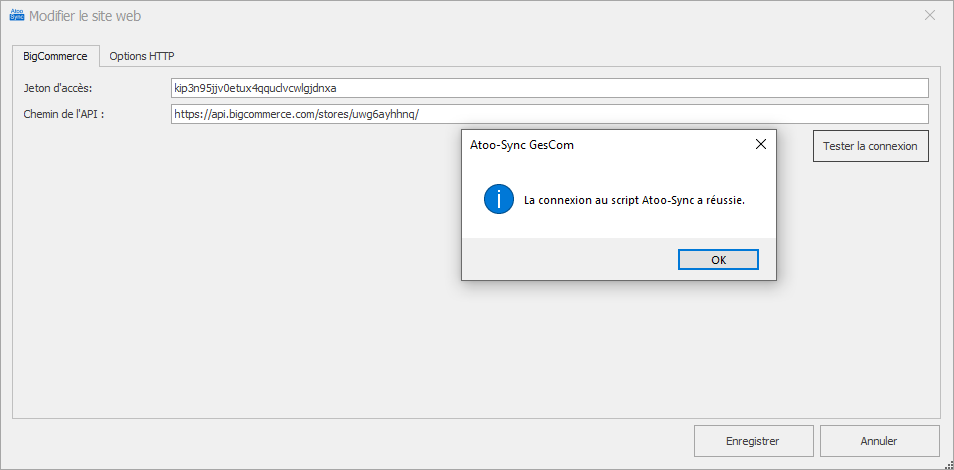
Task: Click the connexion réussie message text
Action: [634, 200]
